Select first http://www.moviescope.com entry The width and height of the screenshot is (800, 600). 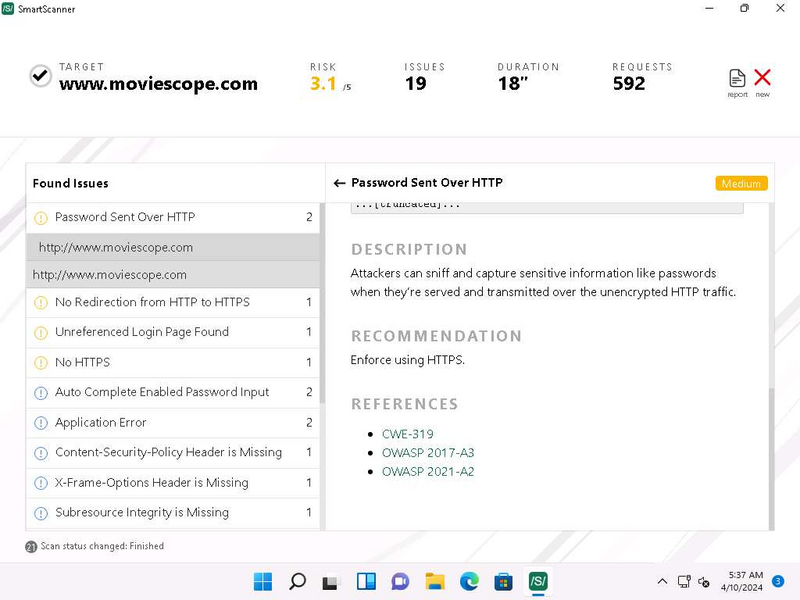[x=172, y=247]
